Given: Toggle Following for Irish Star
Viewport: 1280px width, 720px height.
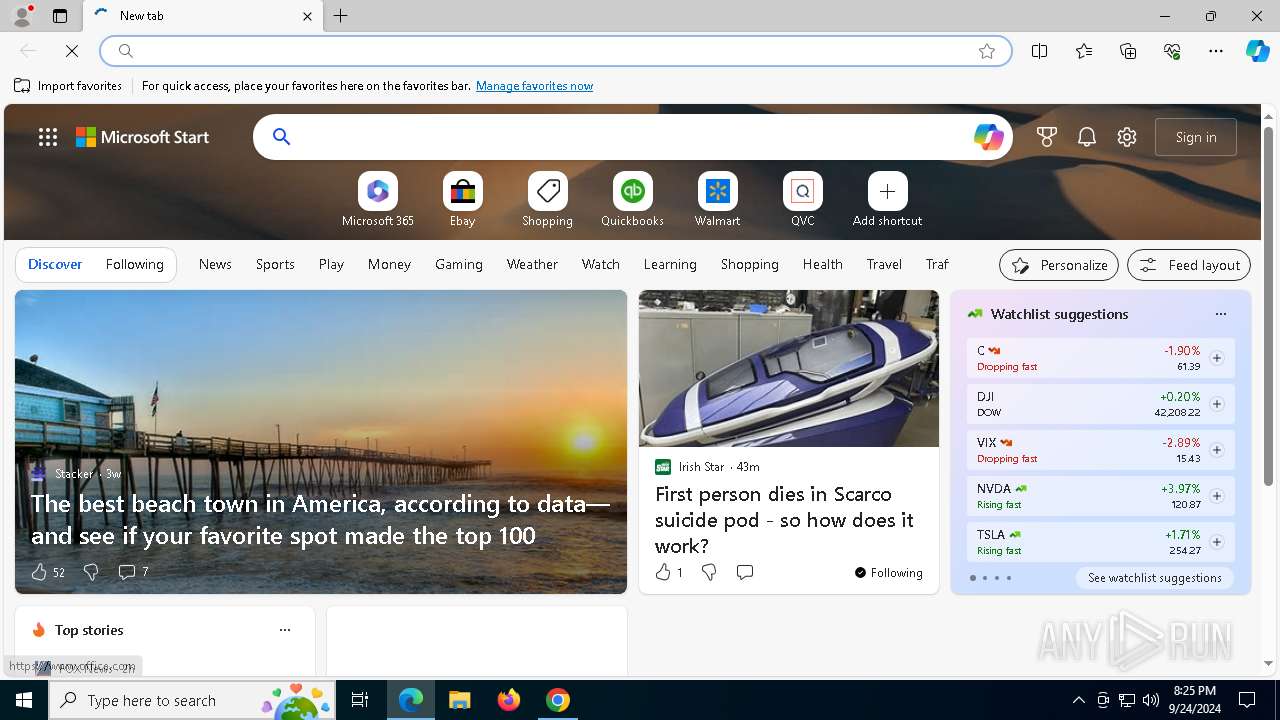Looking at the screenshot, I should (889, 573).
